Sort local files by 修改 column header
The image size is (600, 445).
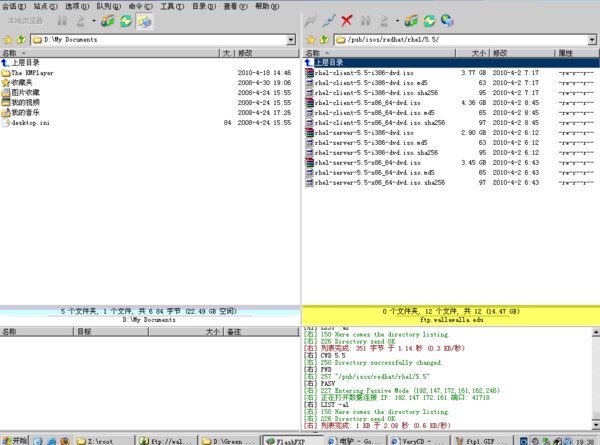coord(245,52)
